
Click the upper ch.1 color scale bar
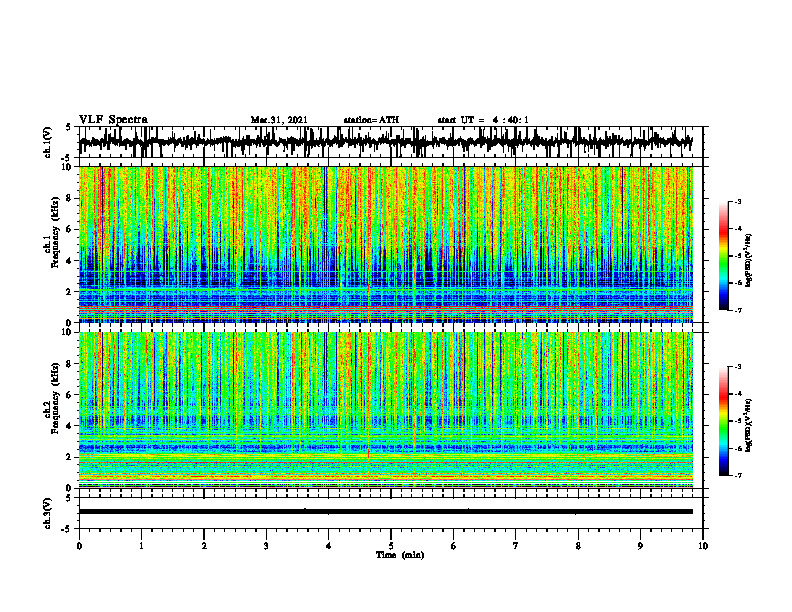(723, 256)
